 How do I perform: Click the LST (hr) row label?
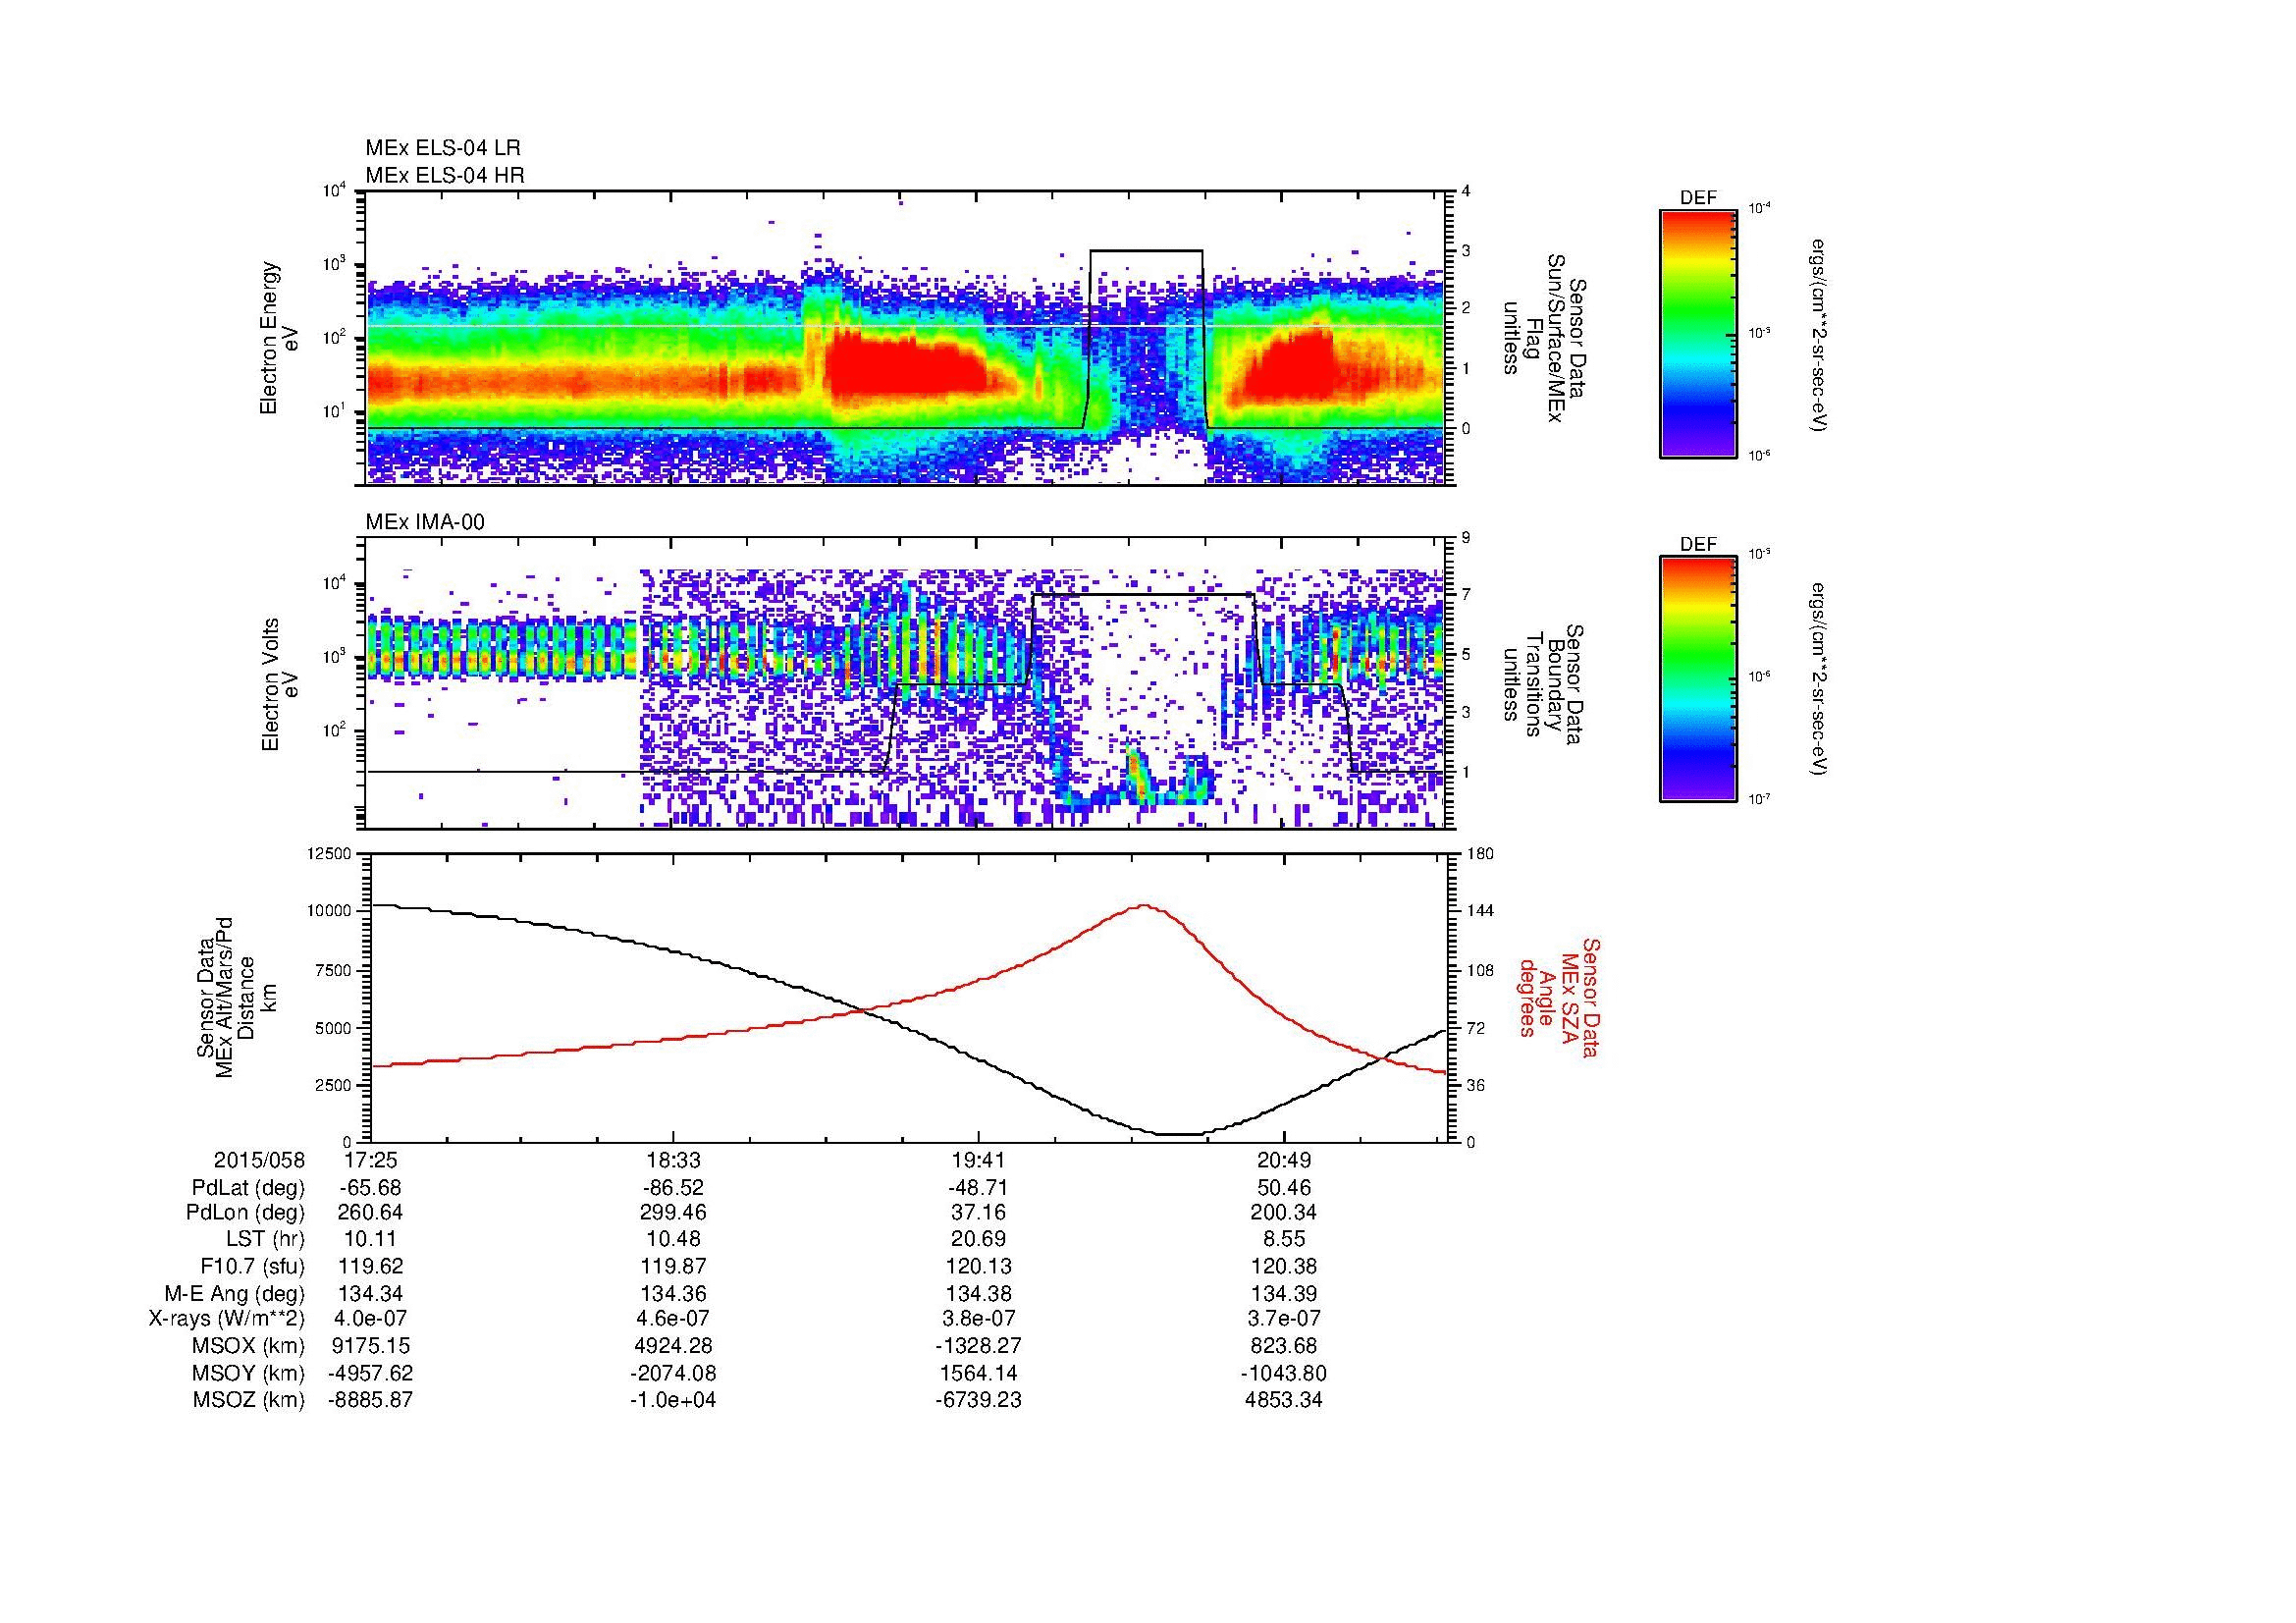tap(265, 1240)
